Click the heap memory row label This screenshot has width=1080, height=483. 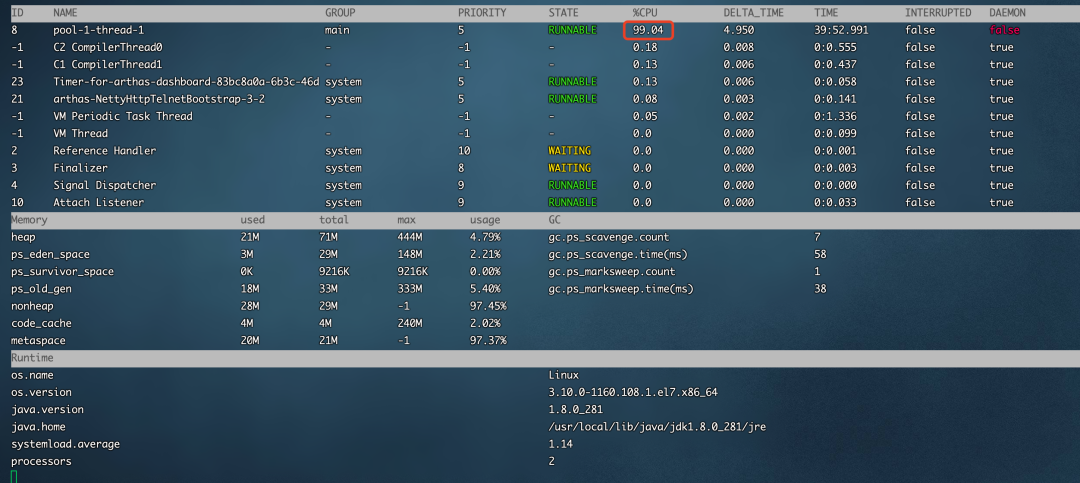[23, 237]
